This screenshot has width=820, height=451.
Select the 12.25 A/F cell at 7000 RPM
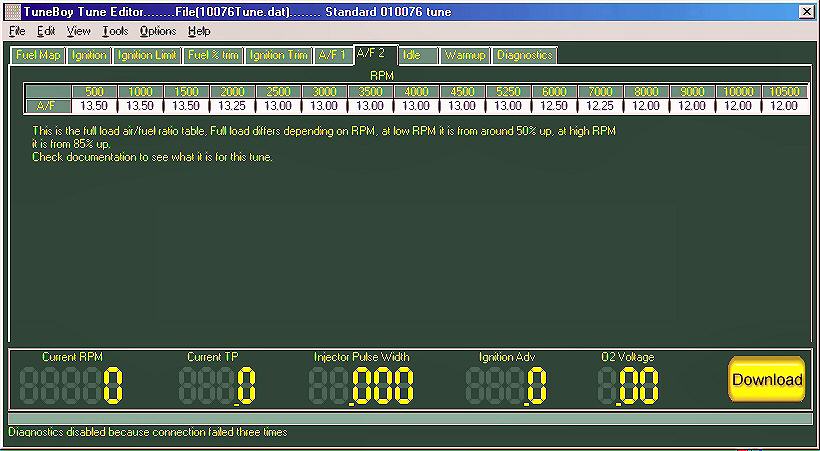600,106
